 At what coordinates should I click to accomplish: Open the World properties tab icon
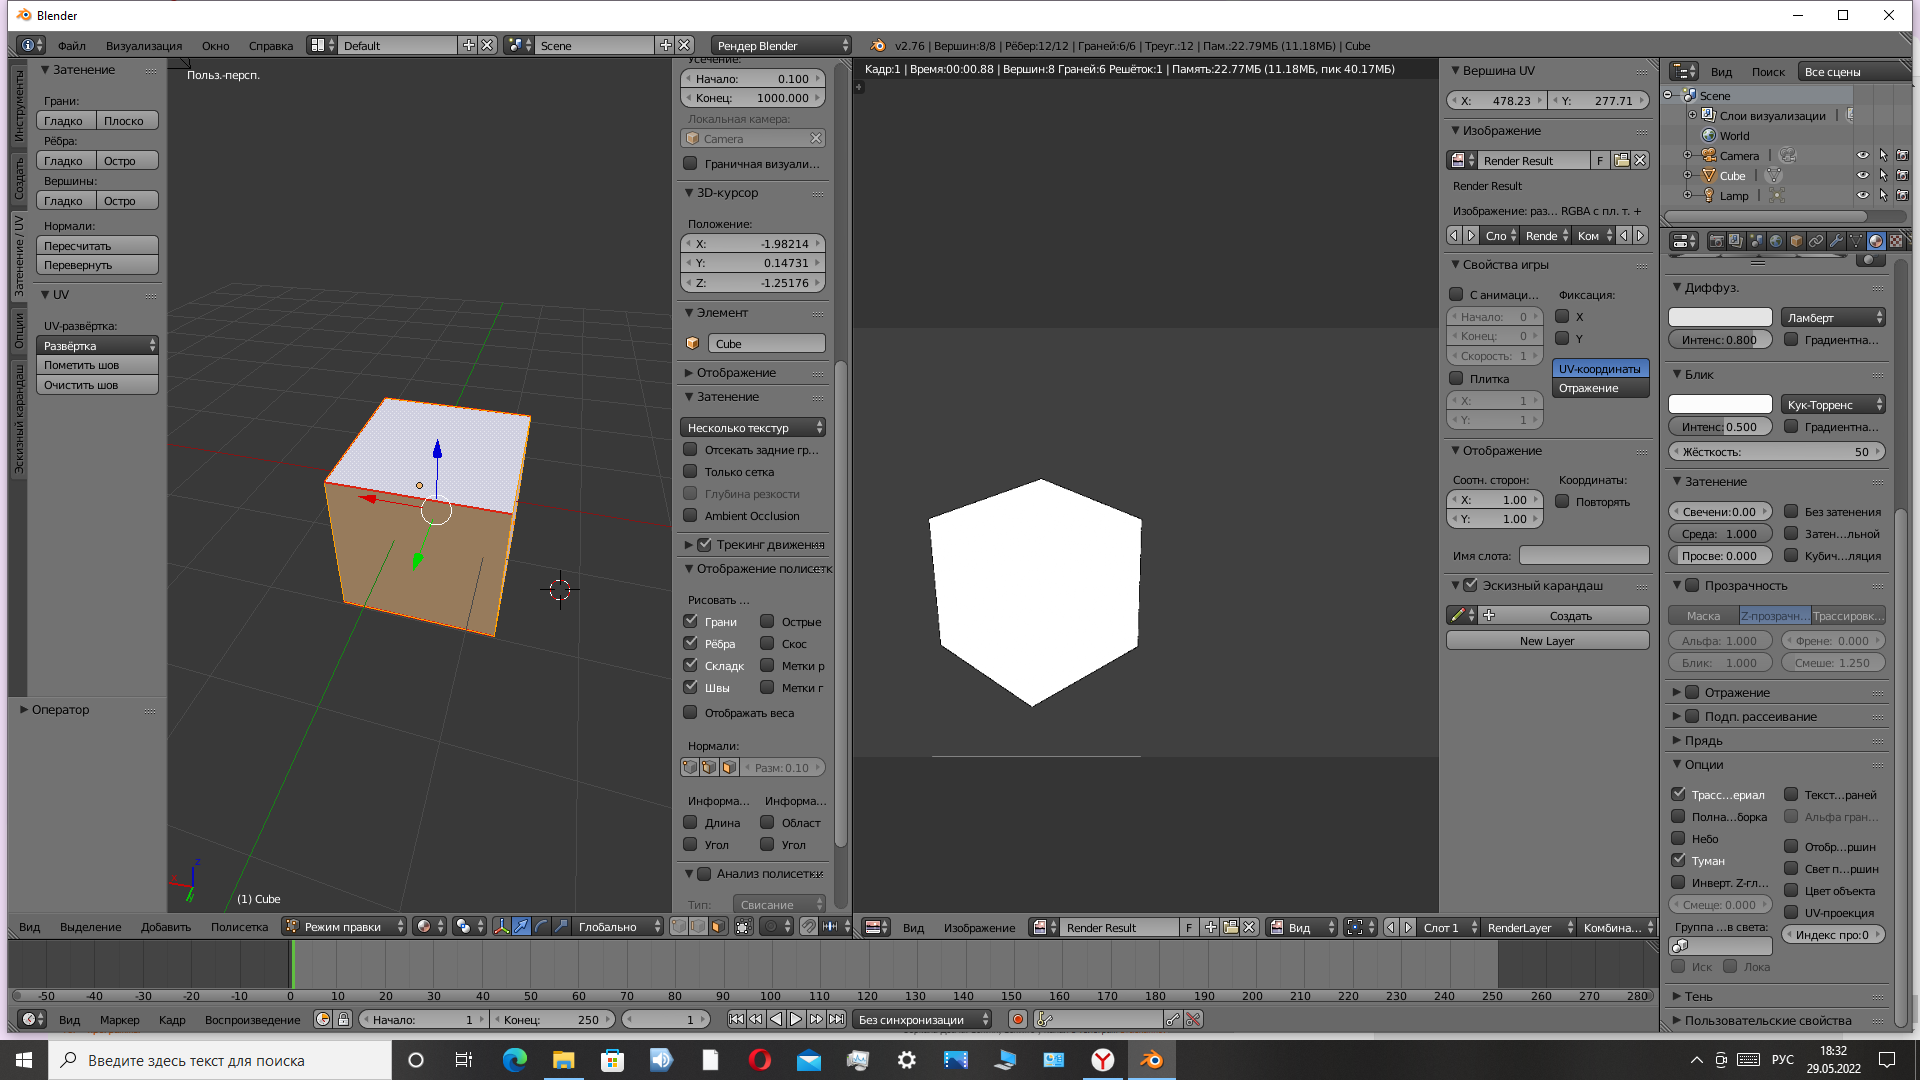coord(1776,241)
